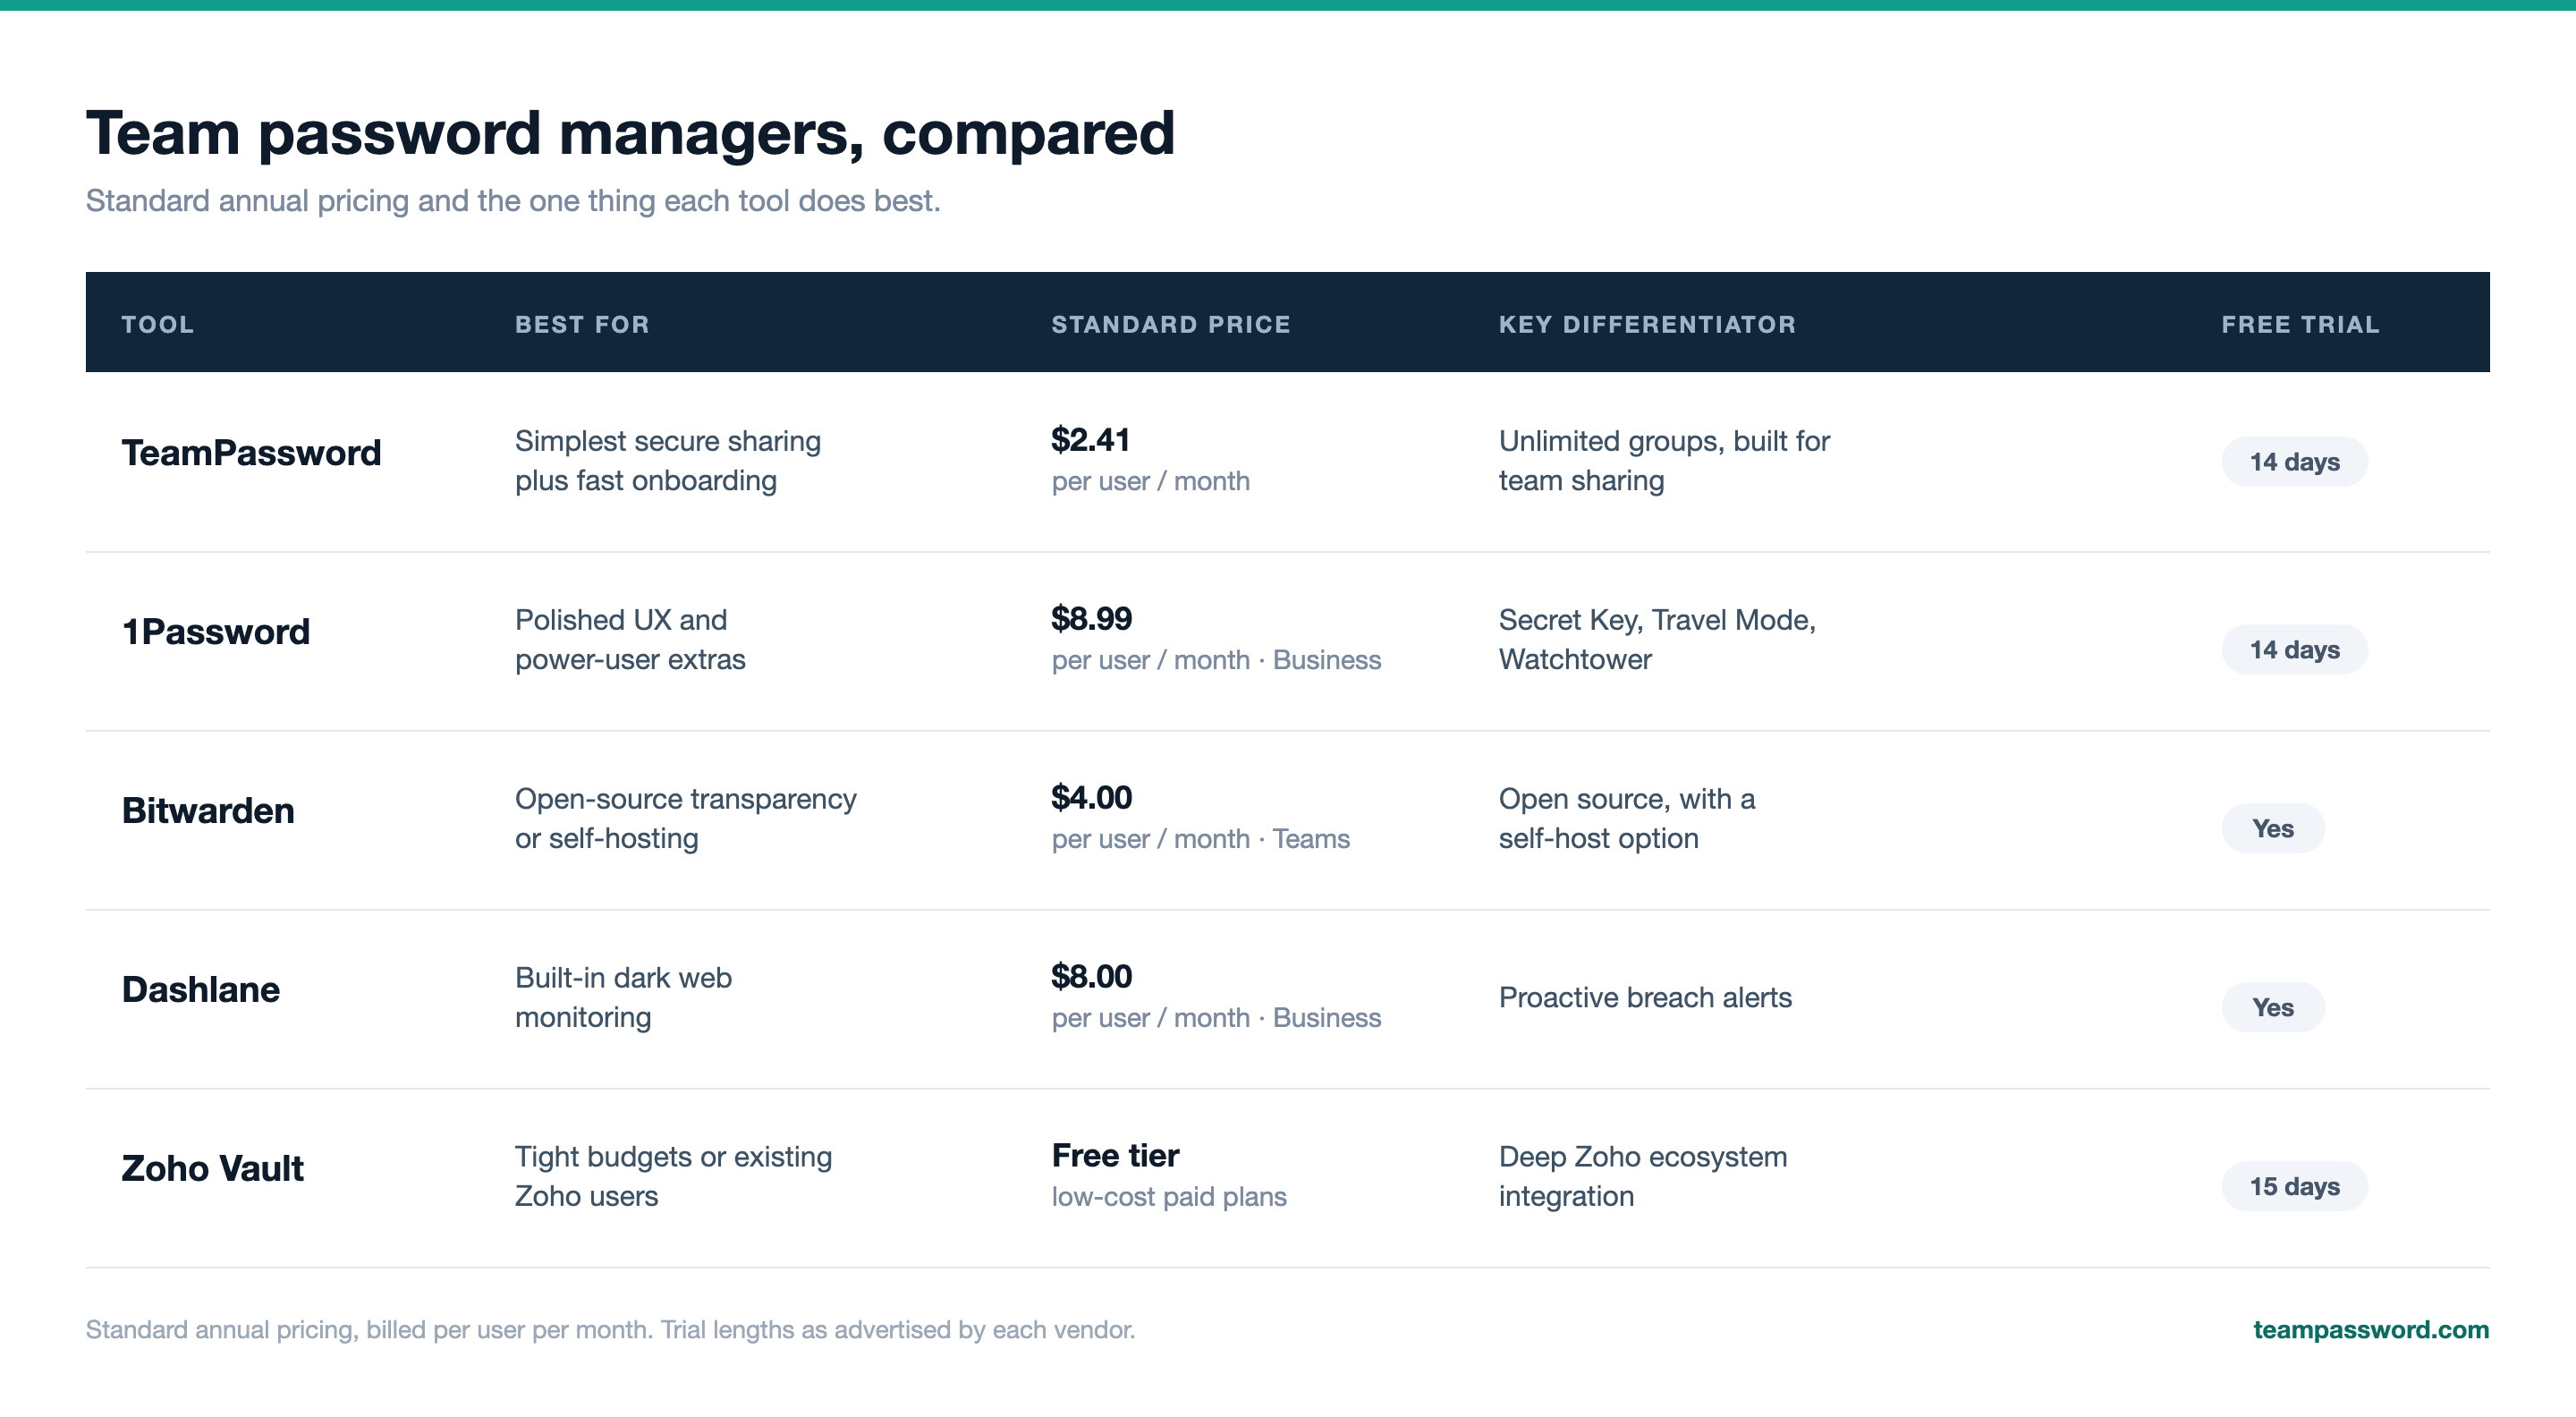Select the 1Password tool name
This screenshot has height=1417, width=2576.
pos(216,632)
